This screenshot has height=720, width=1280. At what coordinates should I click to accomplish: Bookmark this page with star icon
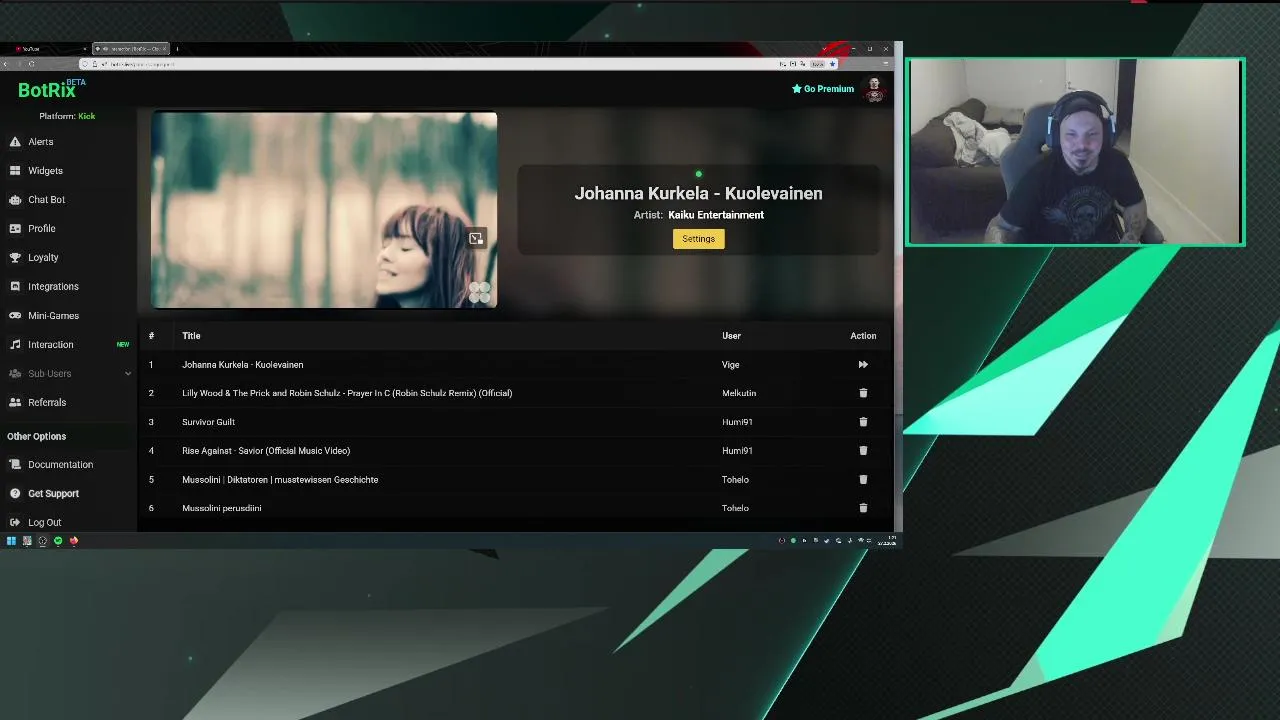832,64
